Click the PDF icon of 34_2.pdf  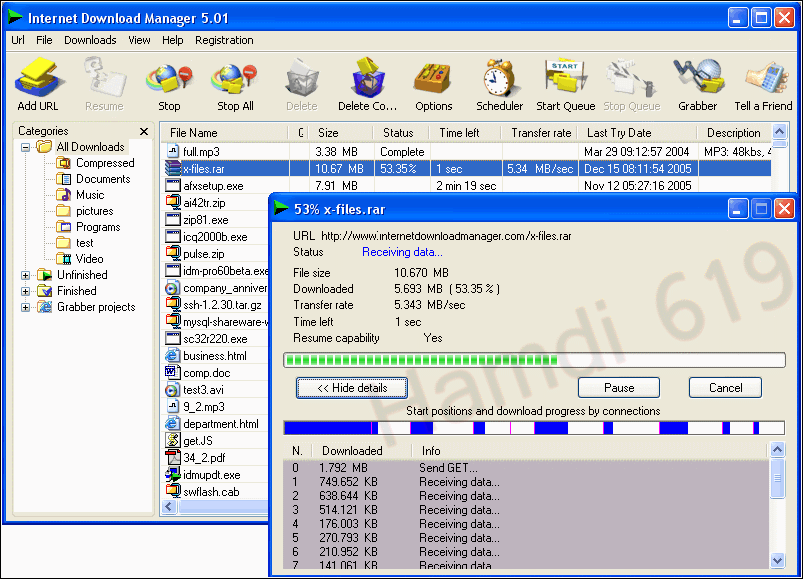[x=173, y=457]
